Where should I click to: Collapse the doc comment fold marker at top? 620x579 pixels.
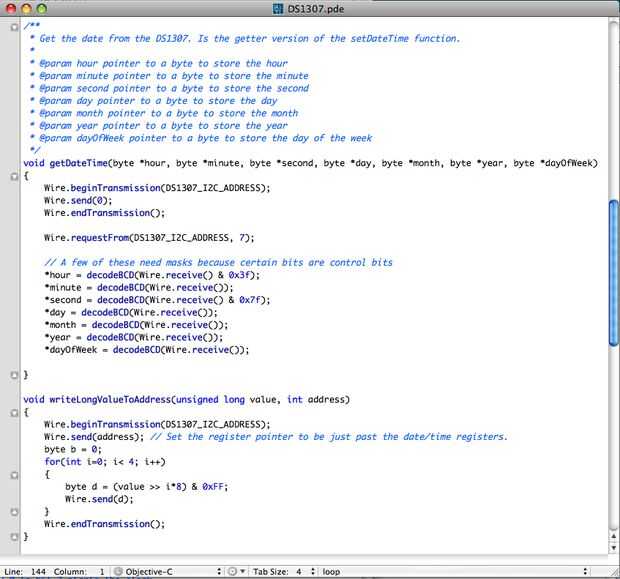click(14, 27)
